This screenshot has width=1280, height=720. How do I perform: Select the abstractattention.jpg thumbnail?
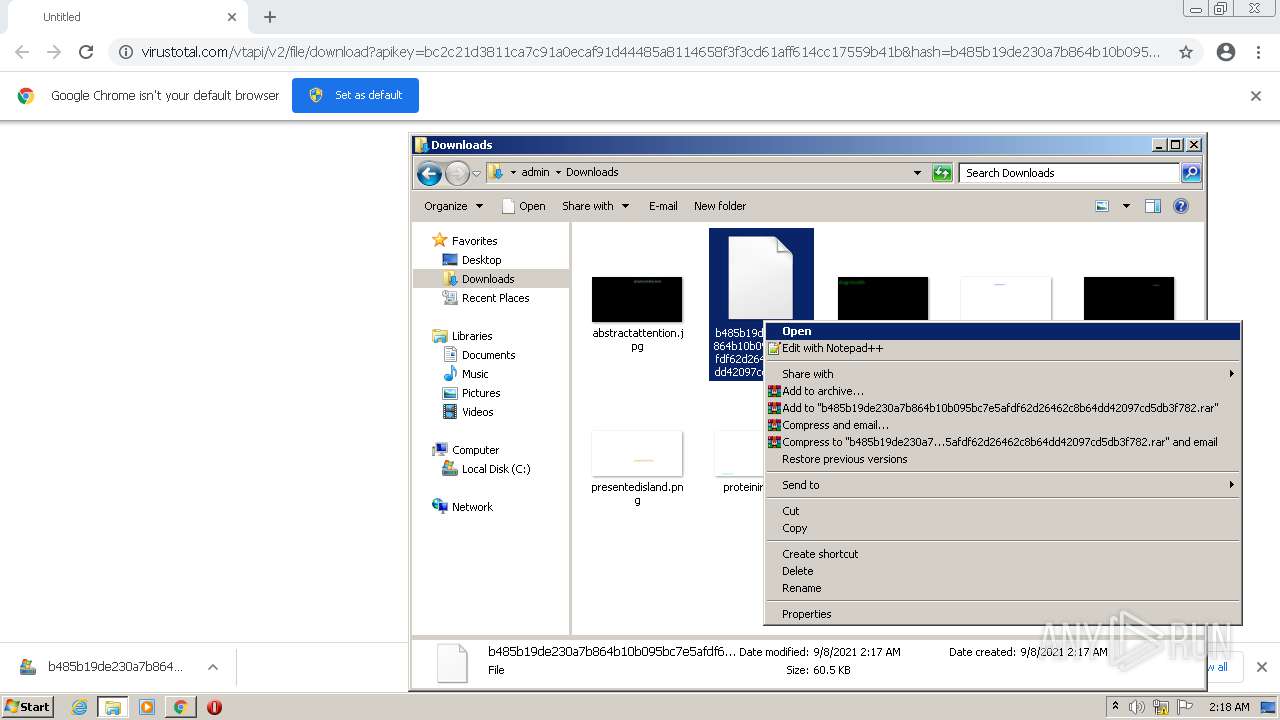point(637,299)
